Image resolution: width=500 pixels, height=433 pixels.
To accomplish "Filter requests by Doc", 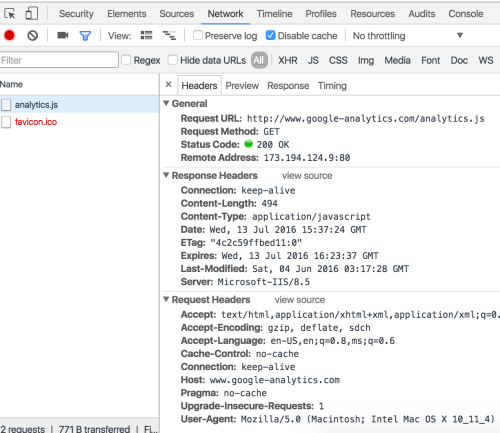I will (459, 60).
